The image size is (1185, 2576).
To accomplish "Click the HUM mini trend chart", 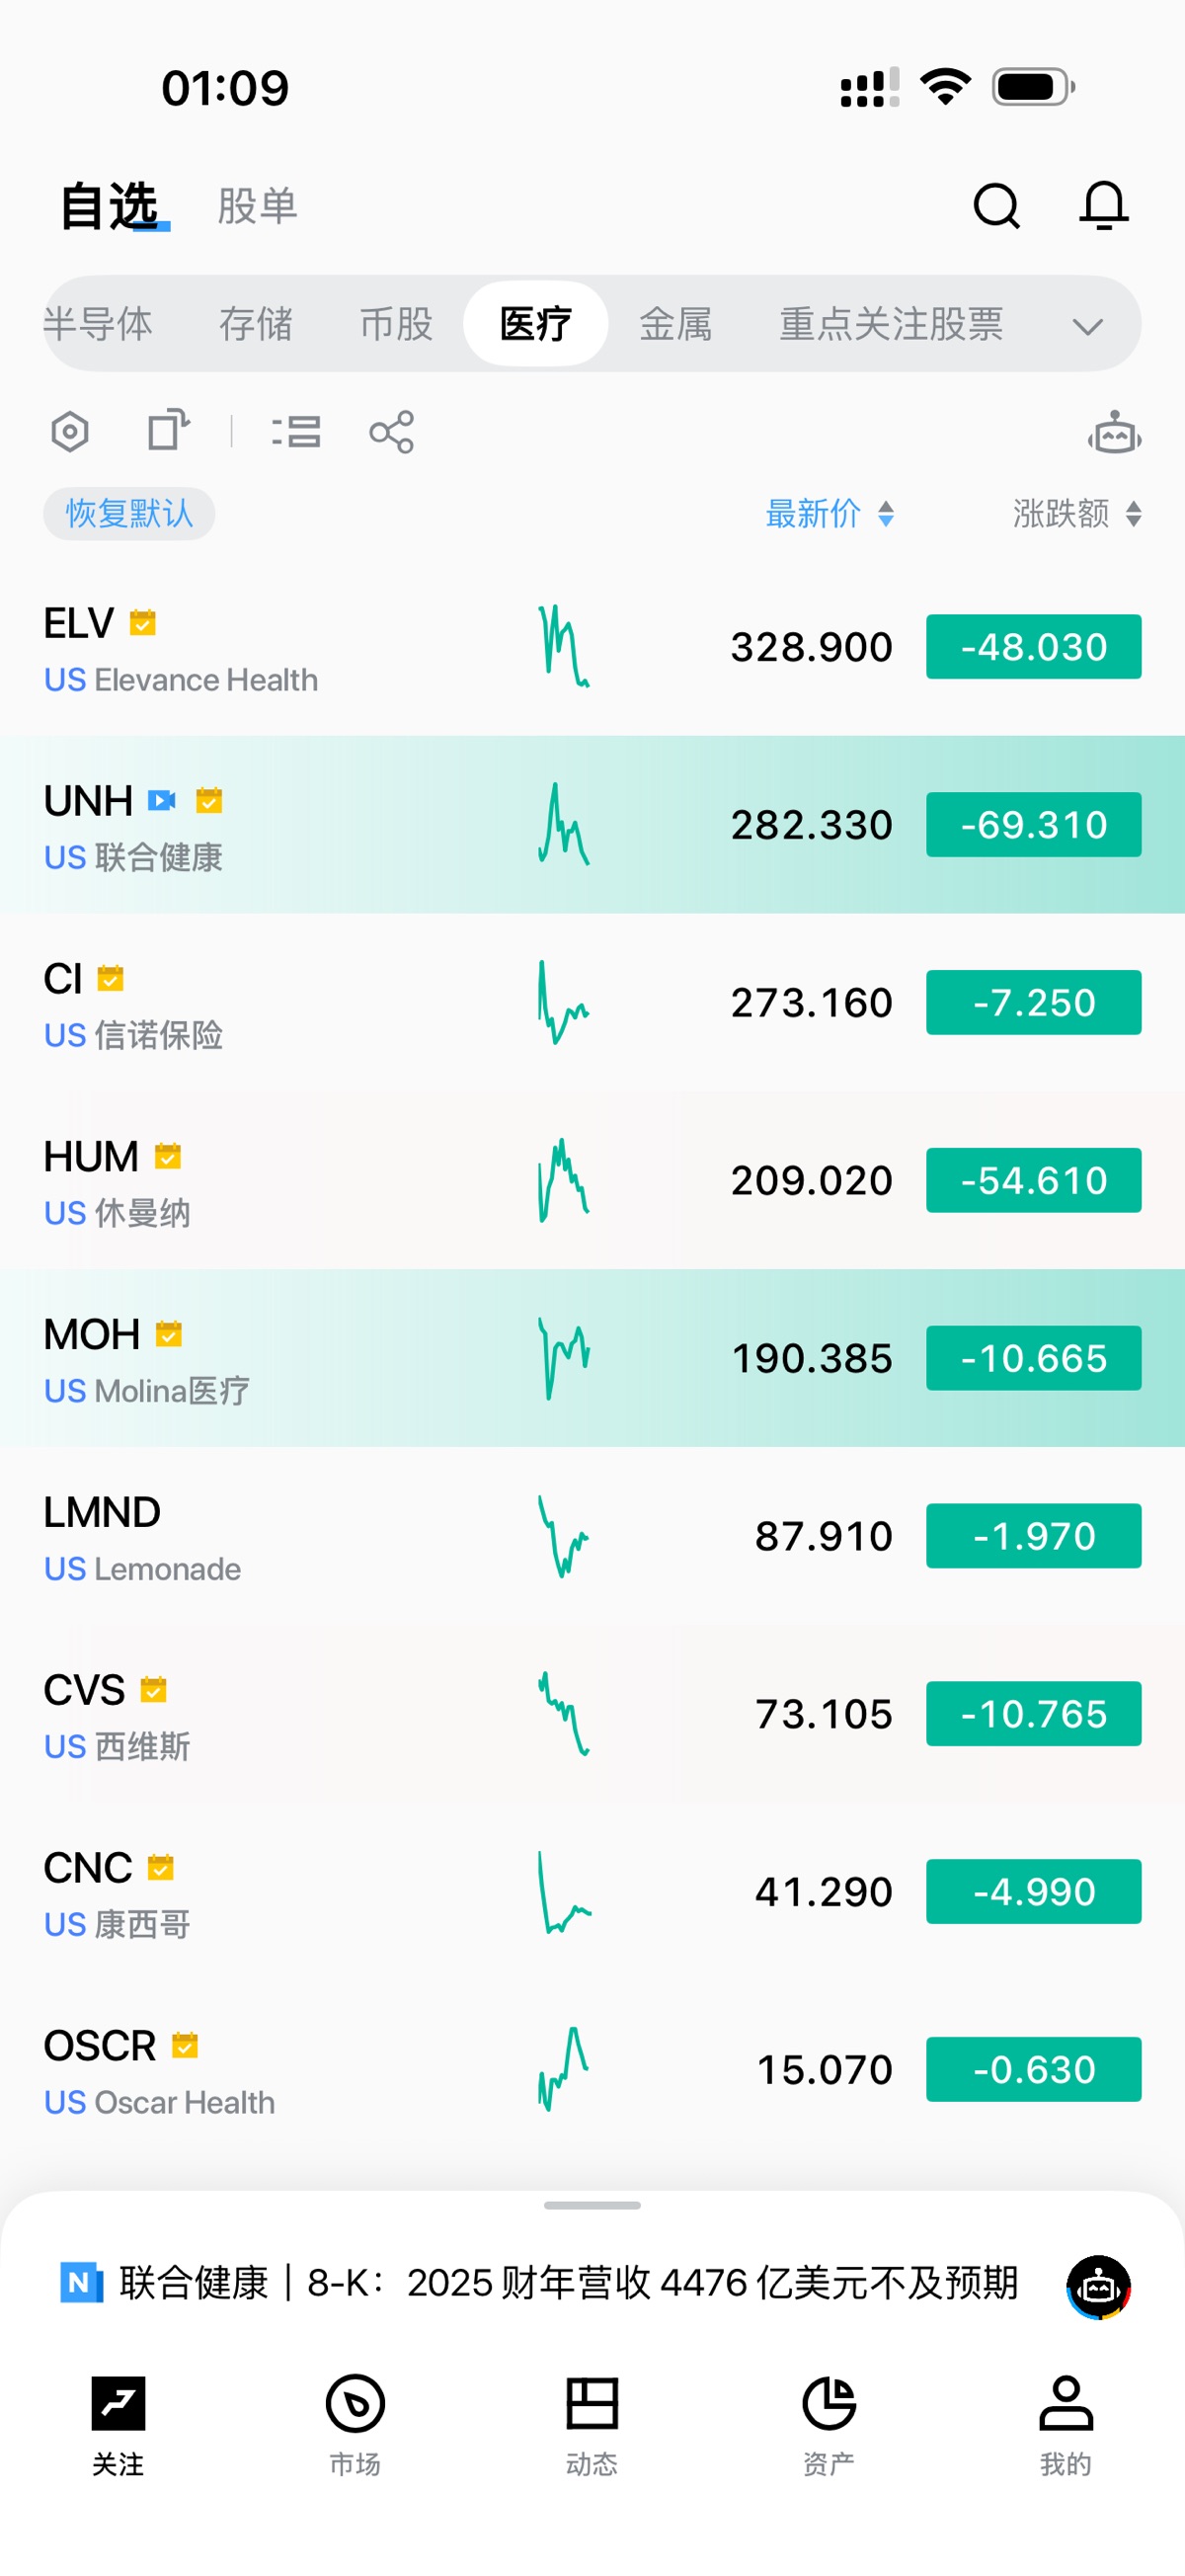I will pyautogui.click(x=564, y=1181).
